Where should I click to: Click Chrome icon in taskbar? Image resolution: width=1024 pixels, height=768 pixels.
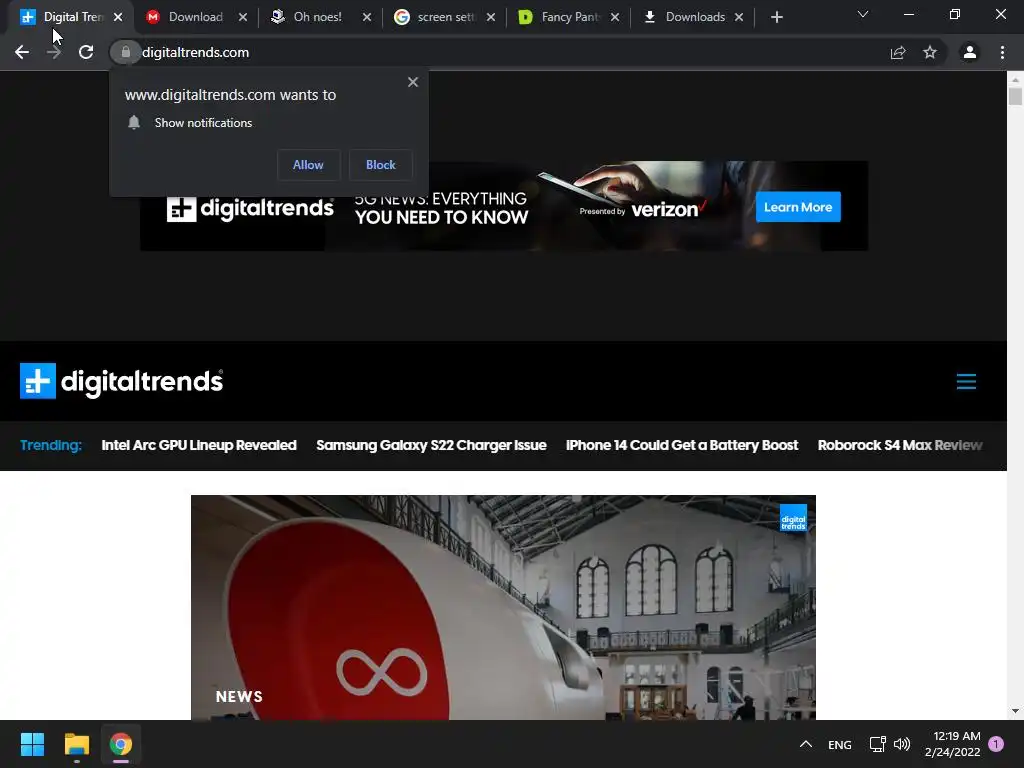pos(121,744)
